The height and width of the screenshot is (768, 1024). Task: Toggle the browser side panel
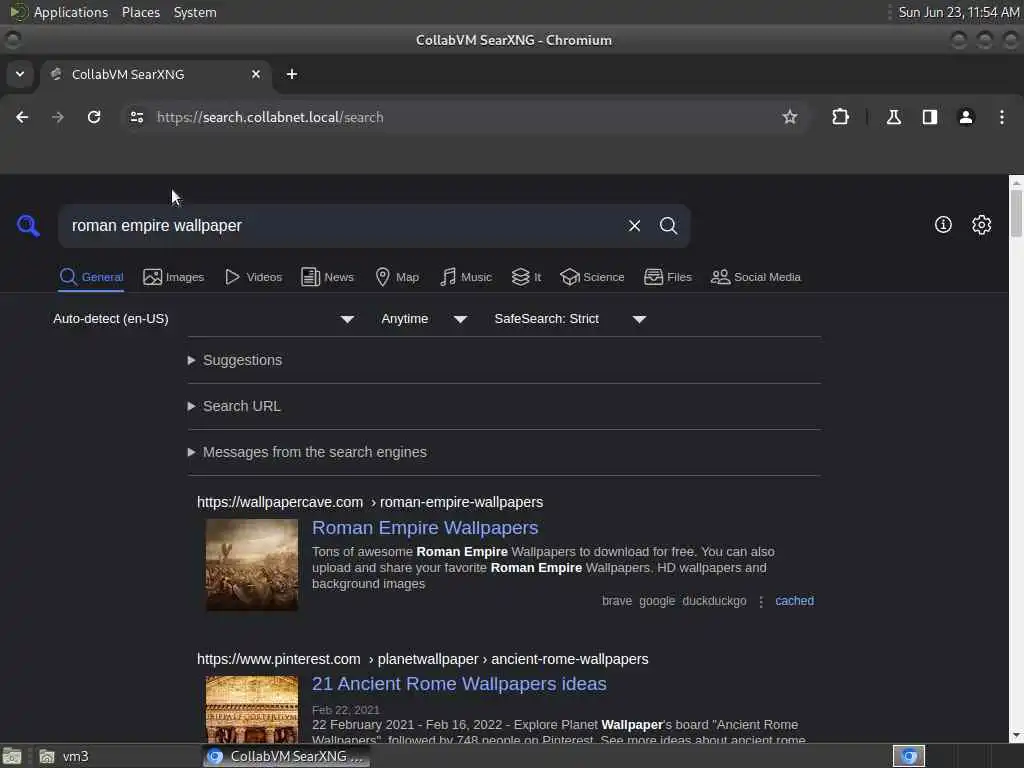coord(929,117)
